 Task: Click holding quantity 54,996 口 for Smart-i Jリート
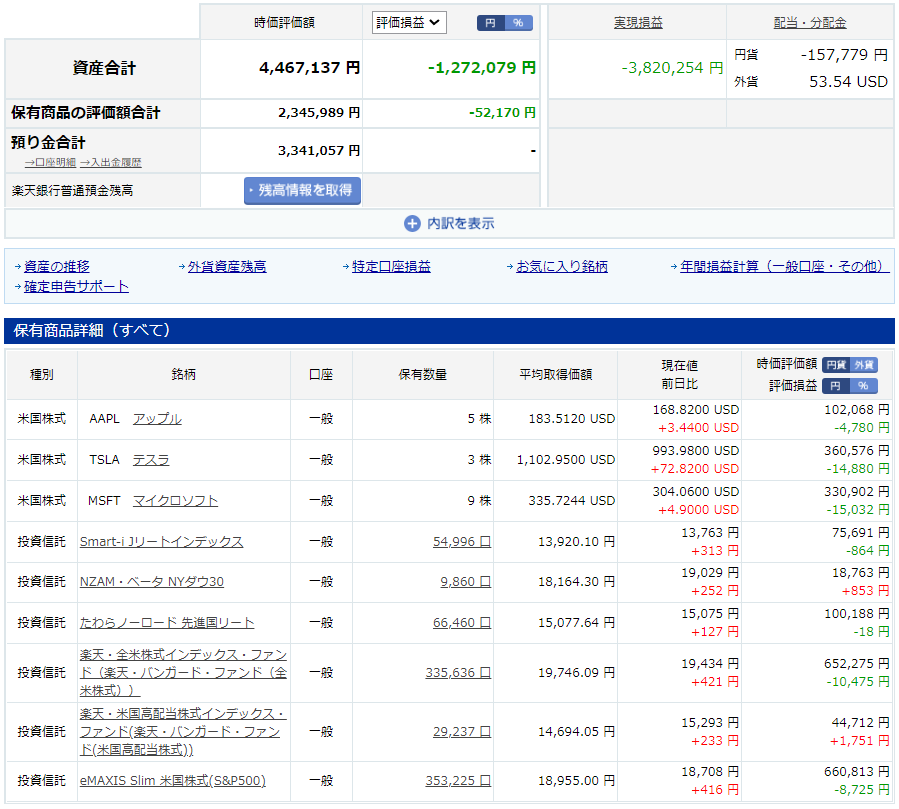point(462,542)
